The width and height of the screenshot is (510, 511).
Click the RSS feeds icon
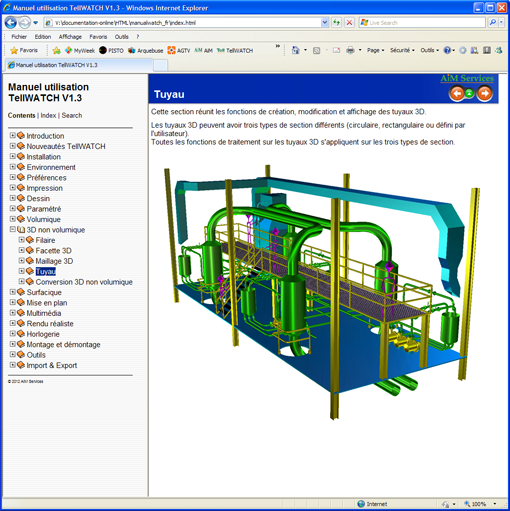(316, 50)
